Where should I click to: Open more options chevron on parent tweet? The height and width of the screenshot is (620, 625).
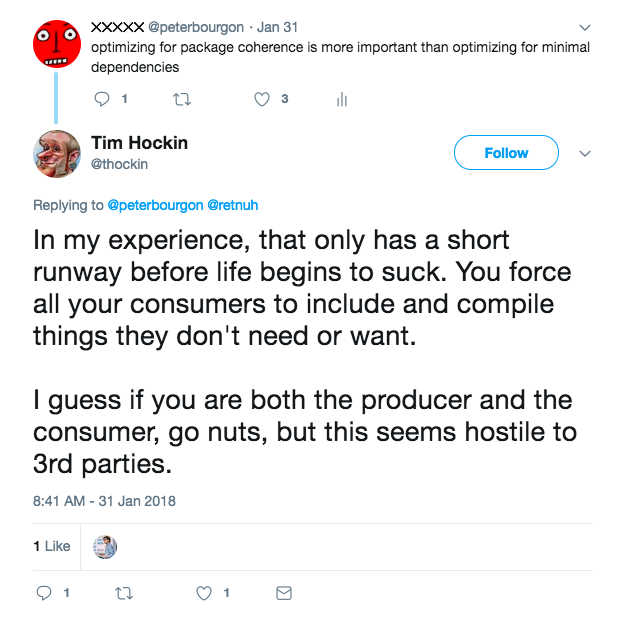click(585, 27)
